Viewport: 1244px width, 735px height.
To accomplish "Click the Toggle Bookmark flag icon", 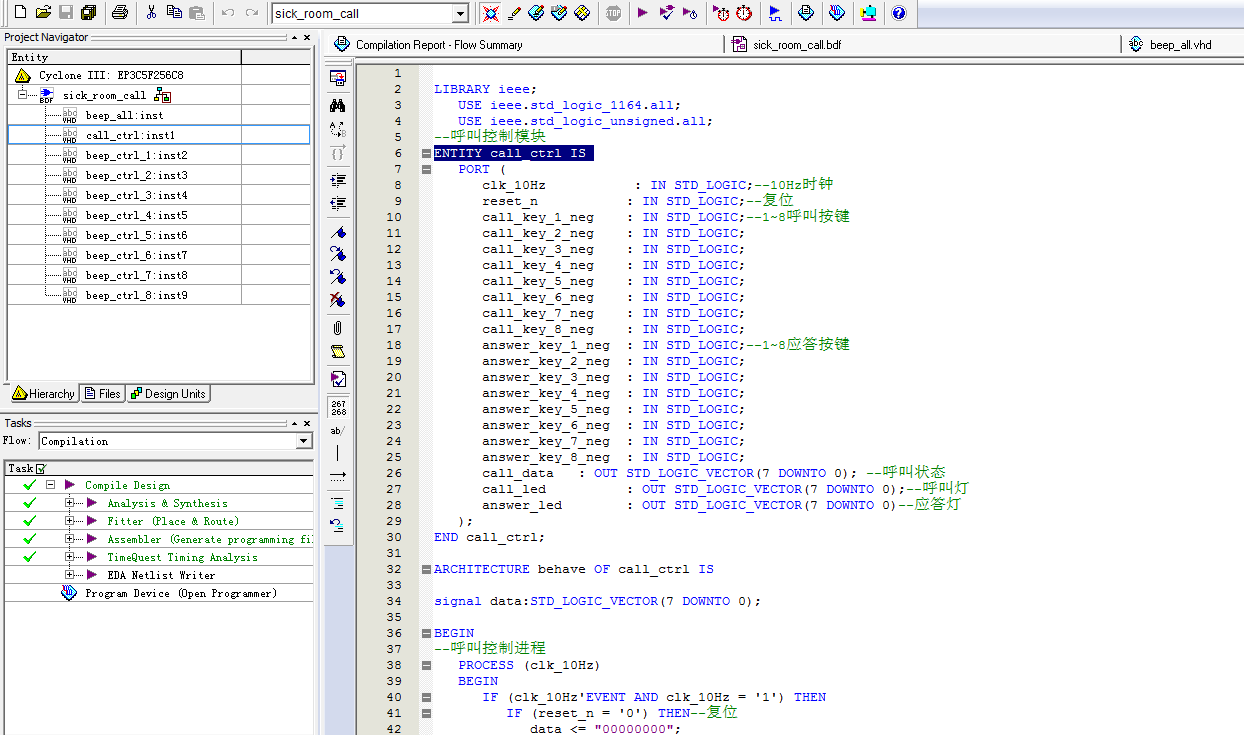I will pyautogui.click(x=338, y=232).
